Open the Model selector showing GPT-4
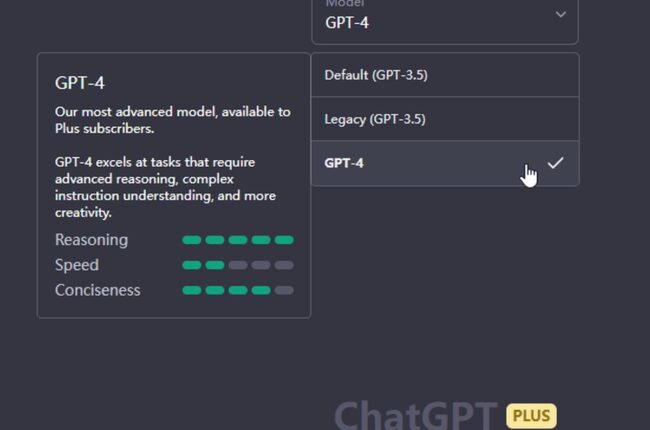The height and width of the screenshot is (430, 650). (444, 21)
